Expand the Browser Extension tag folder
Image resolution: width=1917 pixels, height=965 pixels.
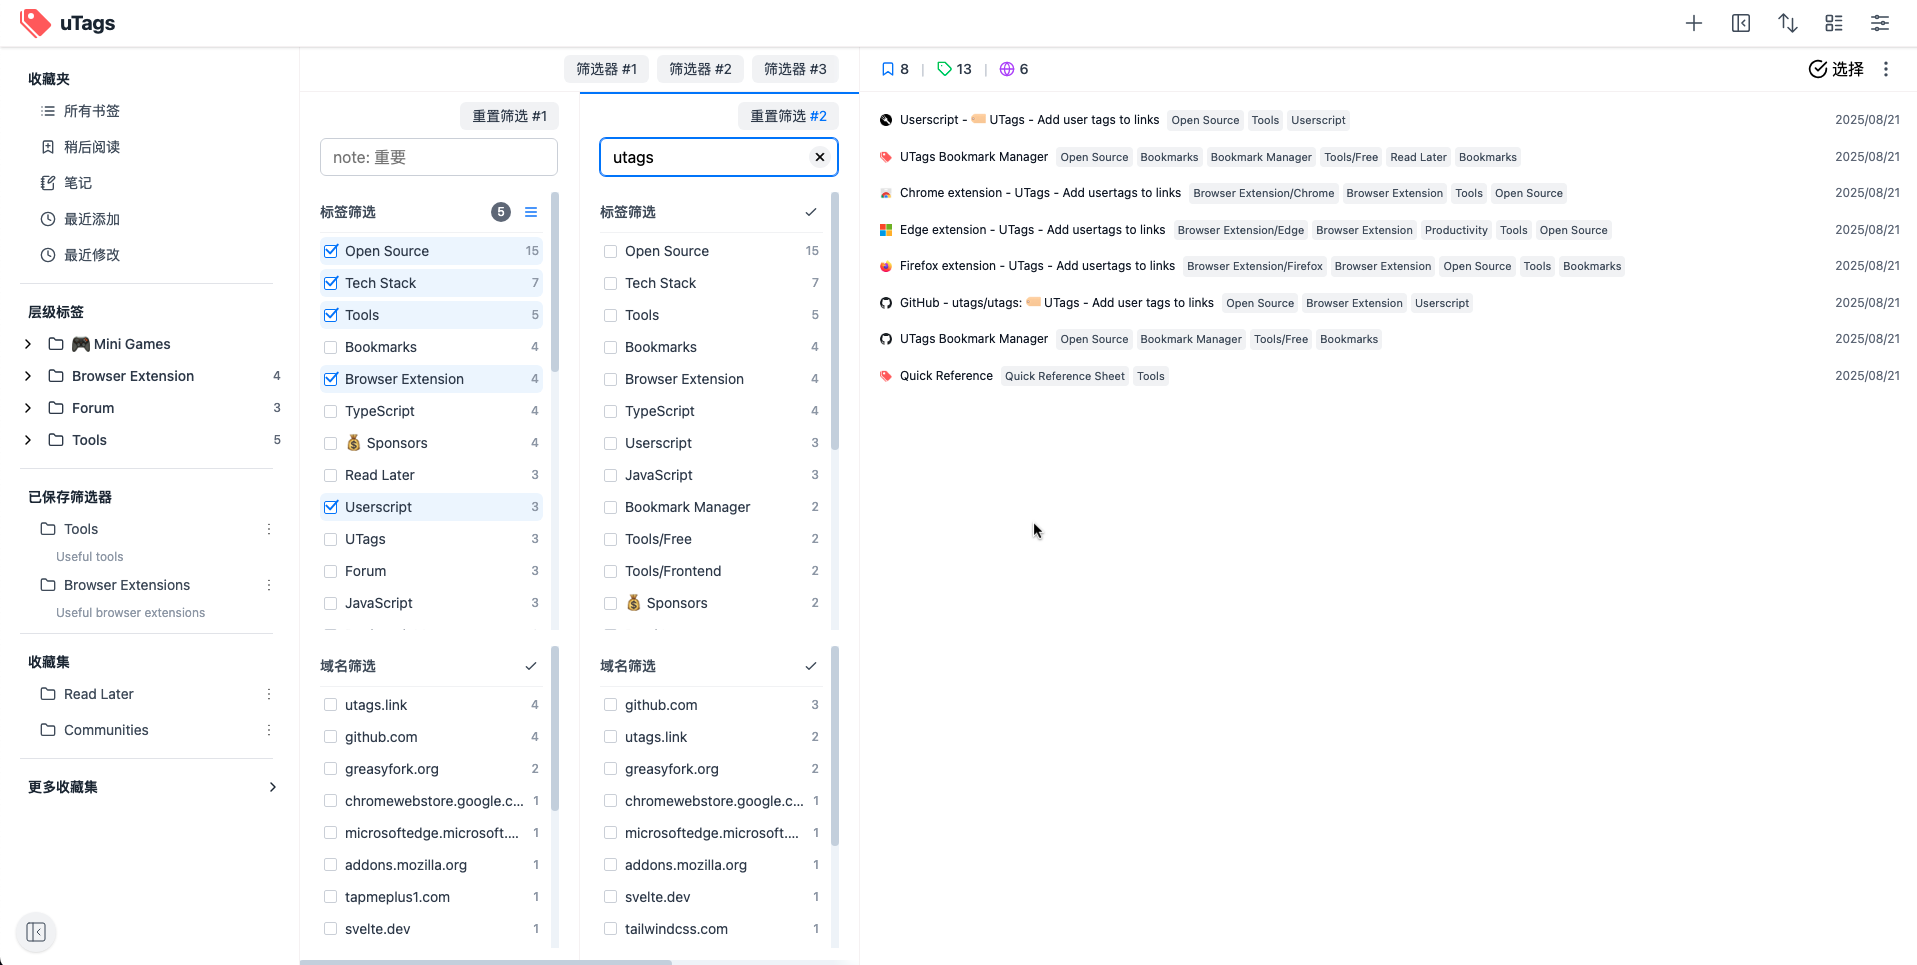click(x=28, y=376)
